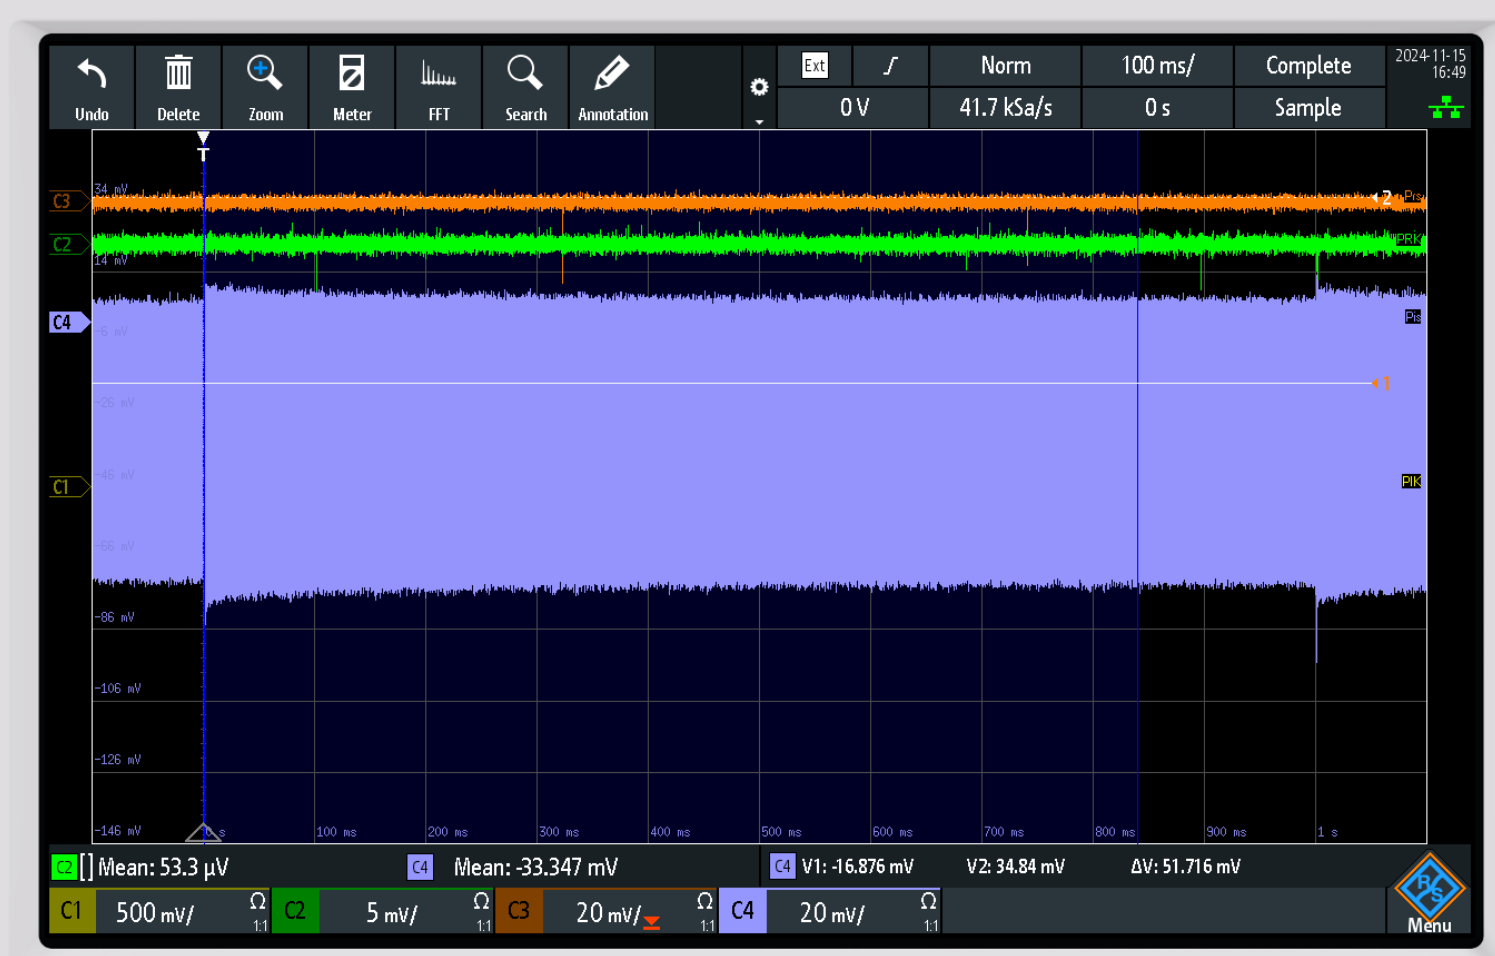Toggle channel C3 on the bottom bar

[519, 911]
